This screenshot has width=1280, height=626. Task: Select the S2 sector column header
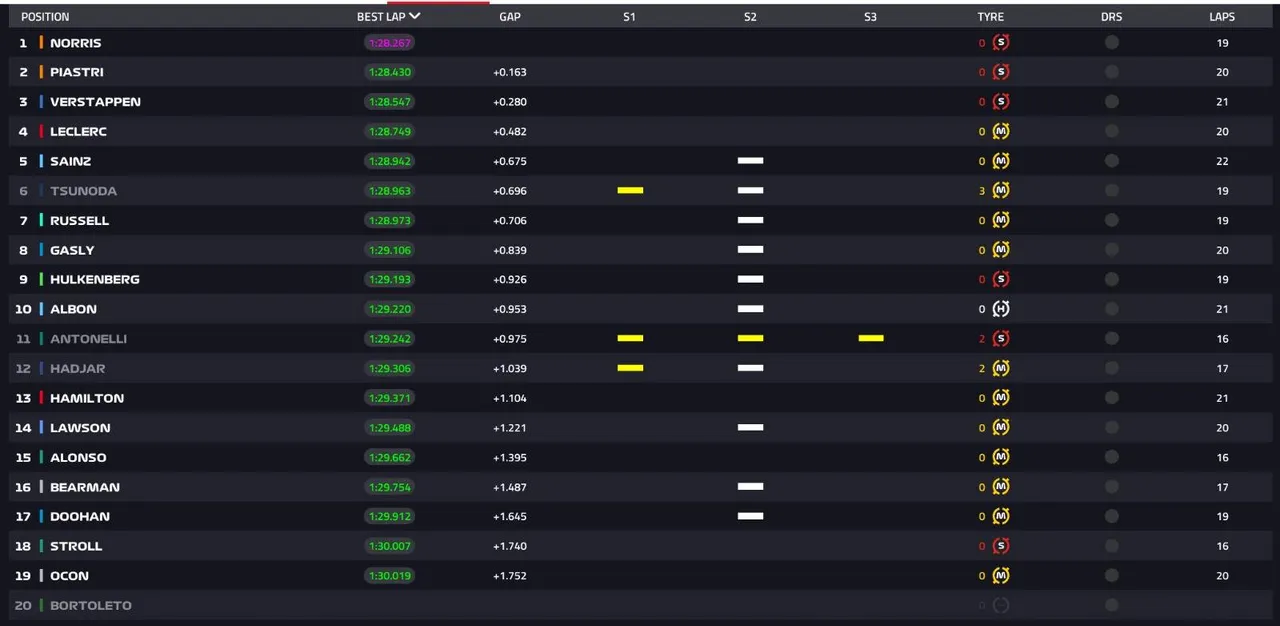pyautogui.click(x=750, y=17)
